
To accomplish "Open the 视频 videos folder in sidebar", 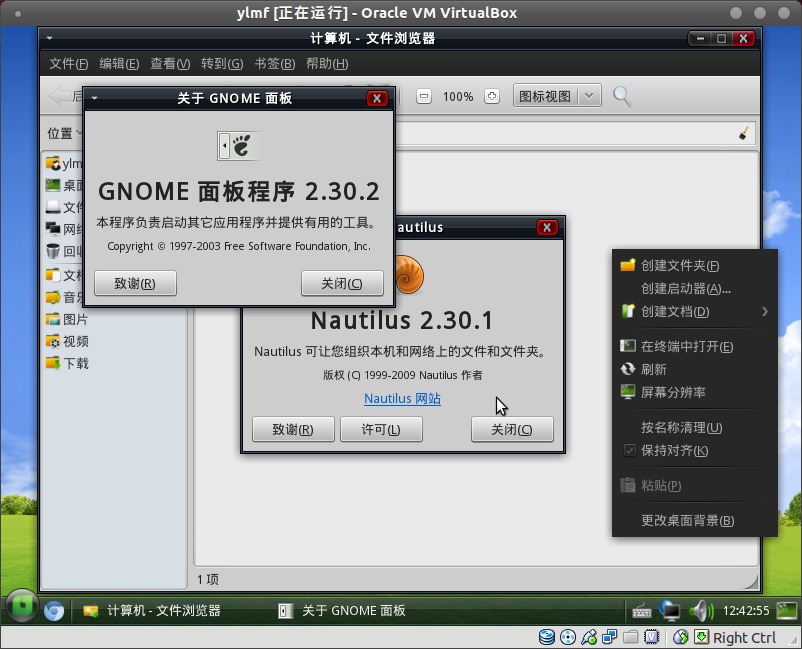I will coord(67,341).
